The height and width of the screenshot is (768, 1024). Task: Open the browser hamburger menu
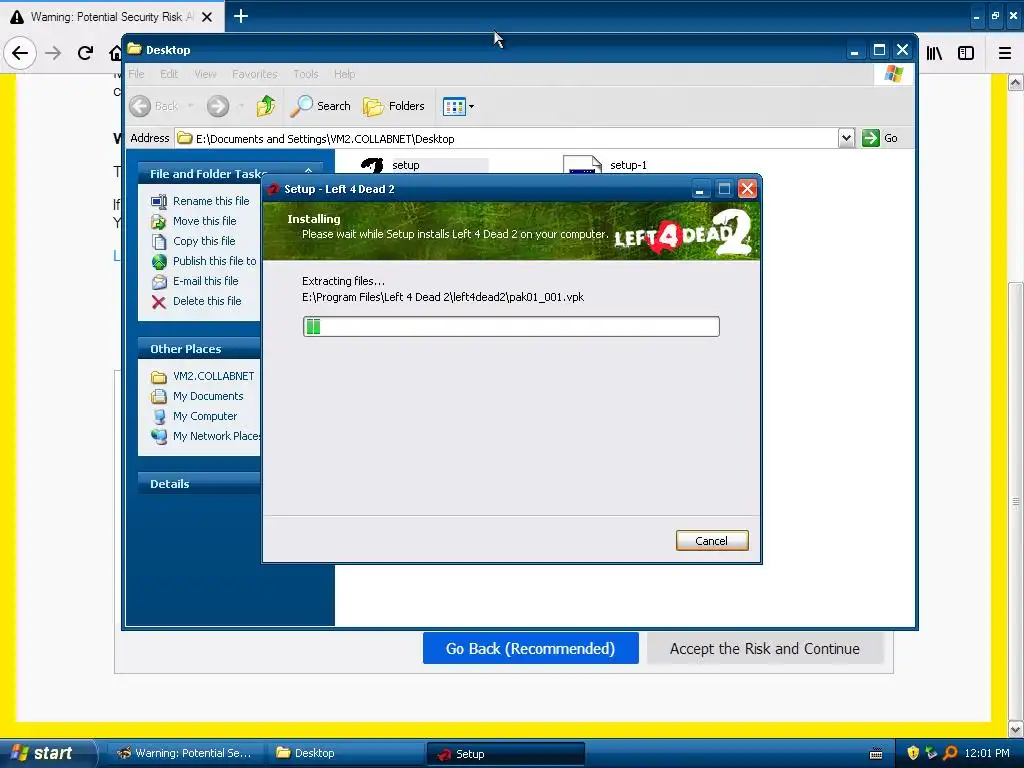1005,53
